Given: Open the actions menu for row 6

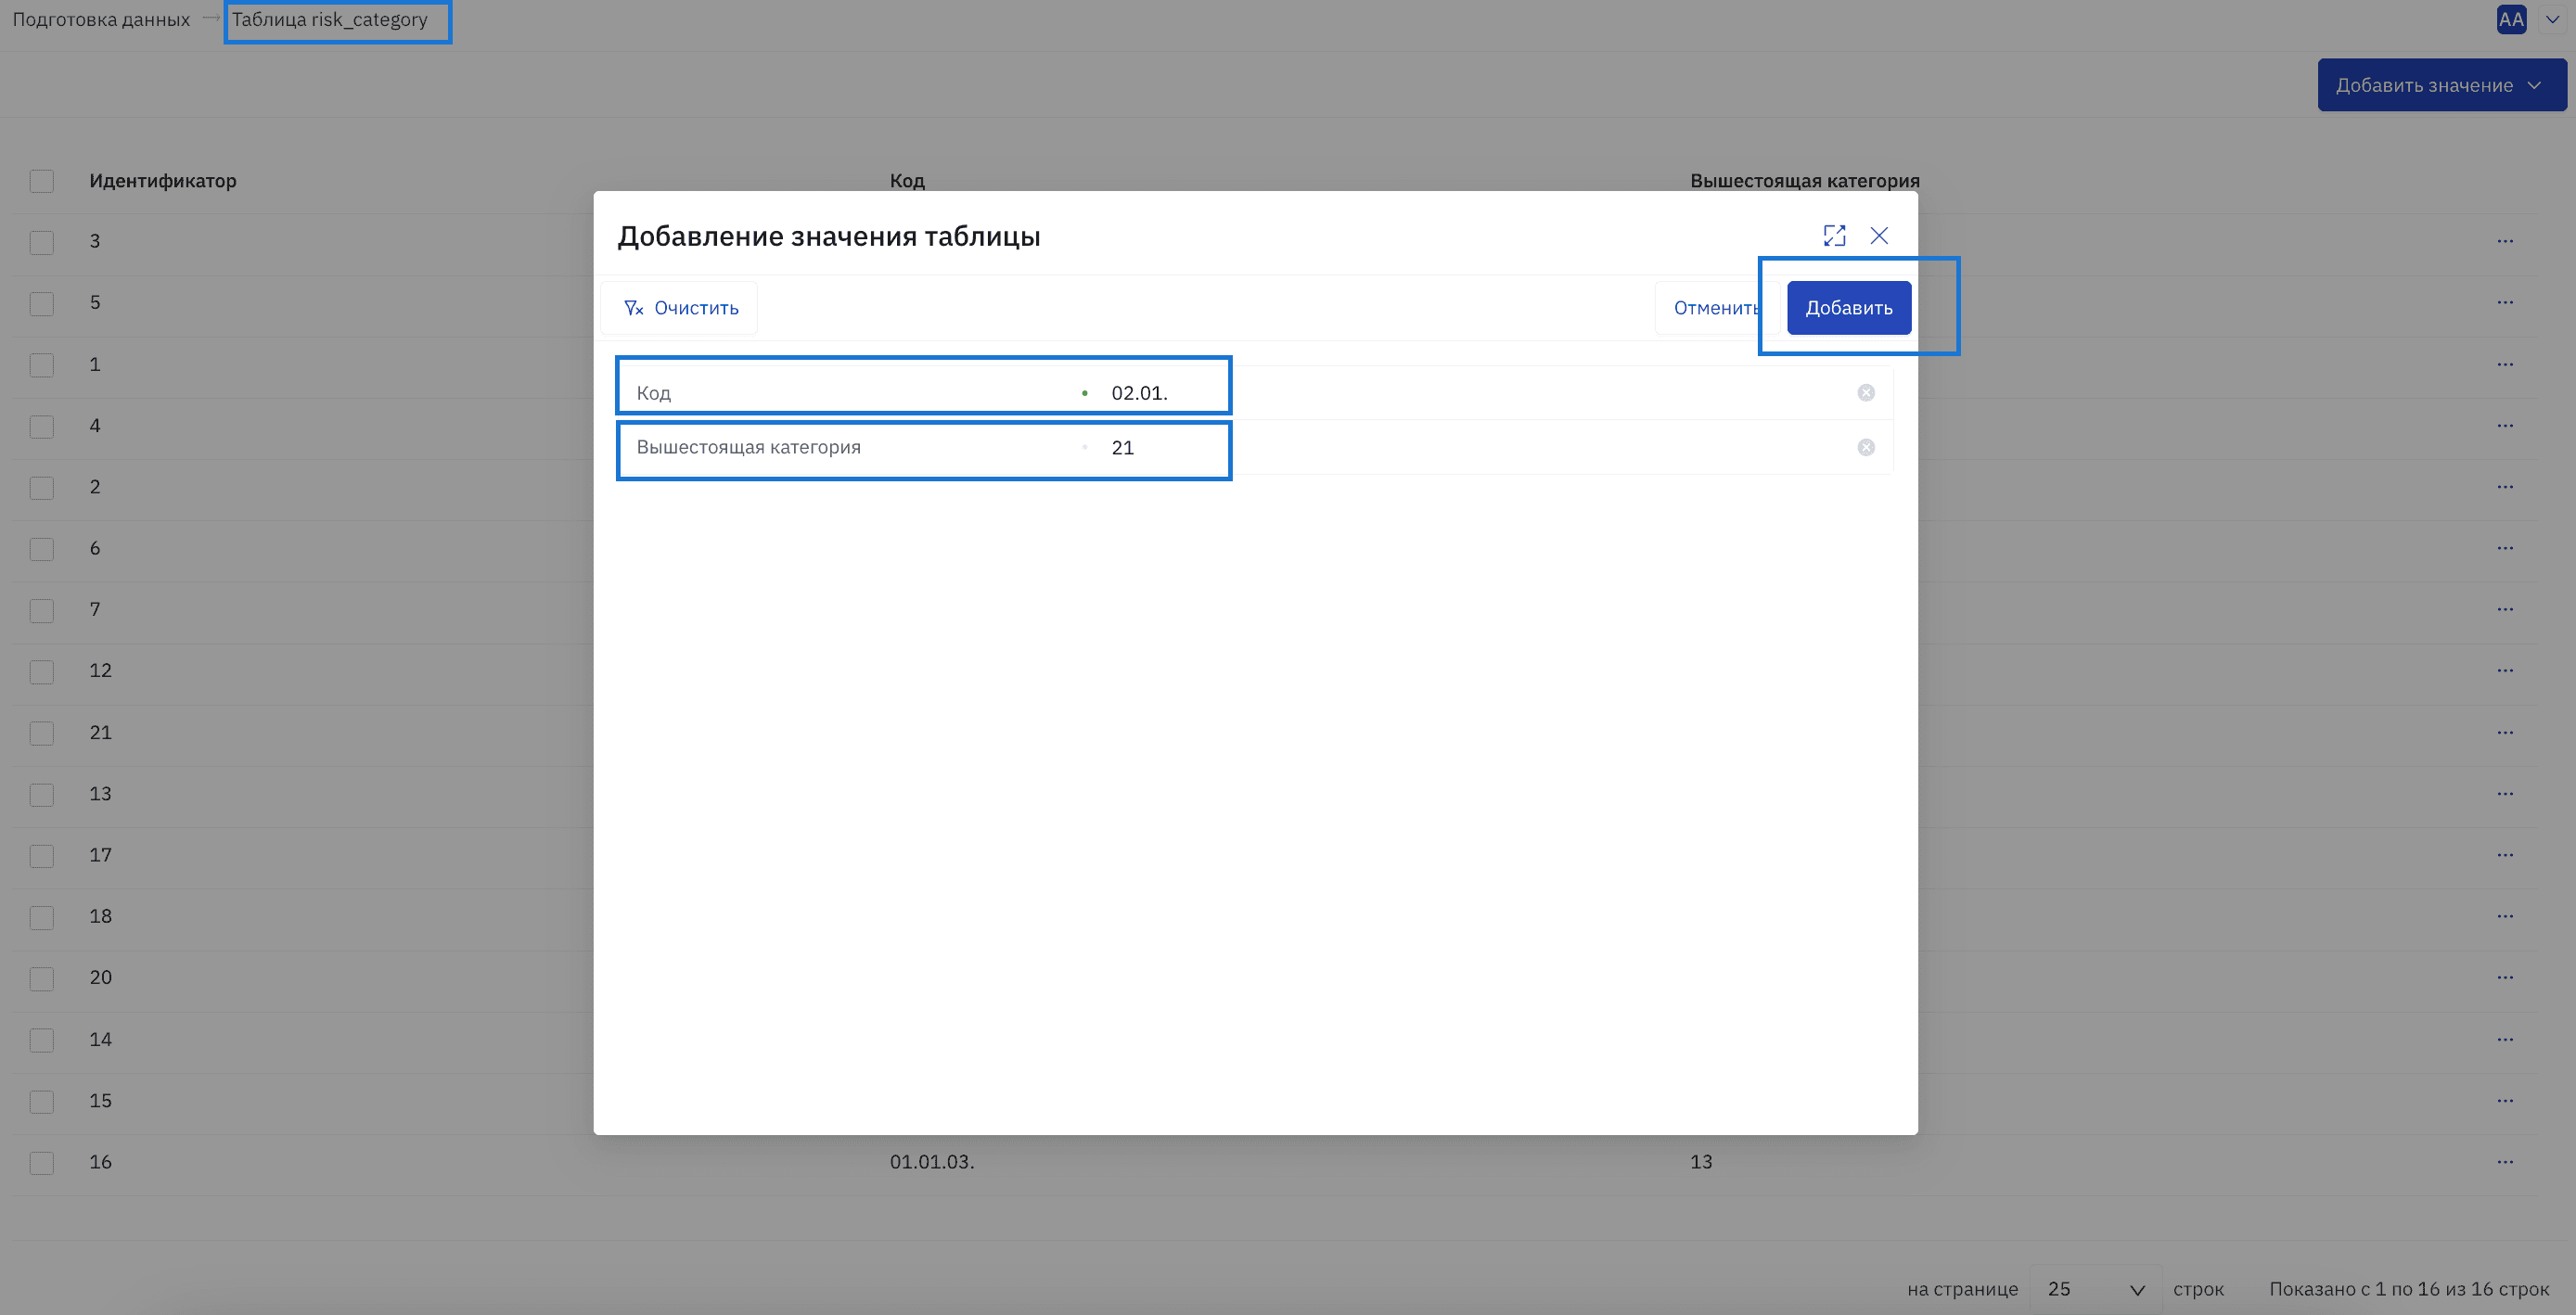Looking at the screenshot, I should (x=2505, y=548).
